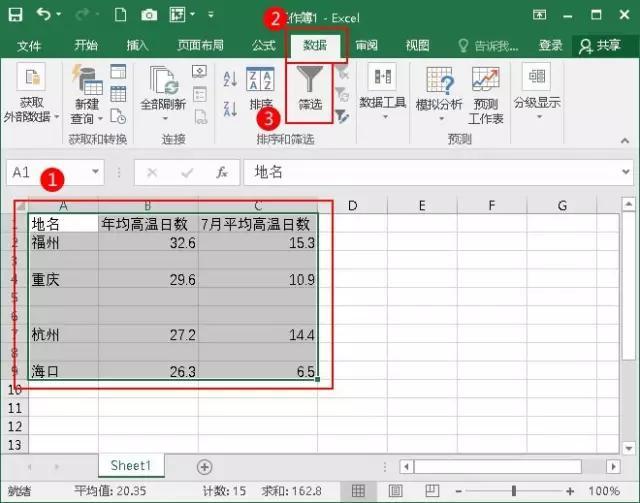Click the Redo arrow icon
640x503 pixels.
click(83, 15)
